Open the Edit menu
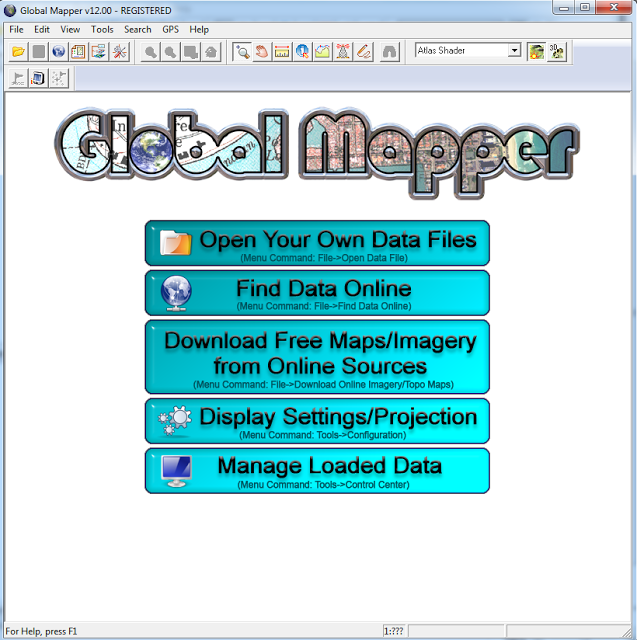637x640 pixels. [42, 29]
